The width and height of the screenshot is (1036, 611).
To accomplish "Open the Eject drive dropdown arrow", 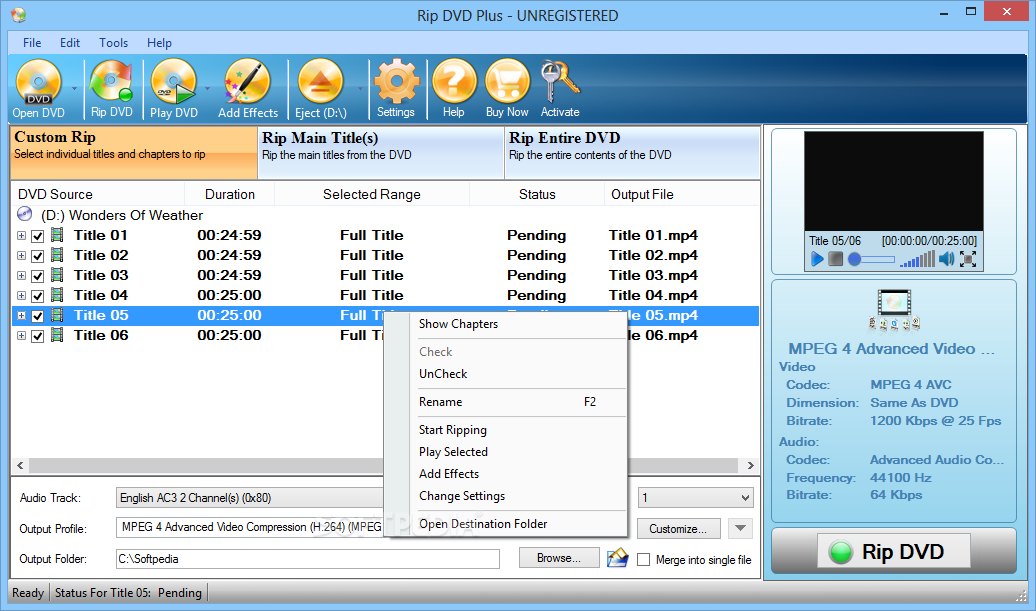I will tap(360, 89).
